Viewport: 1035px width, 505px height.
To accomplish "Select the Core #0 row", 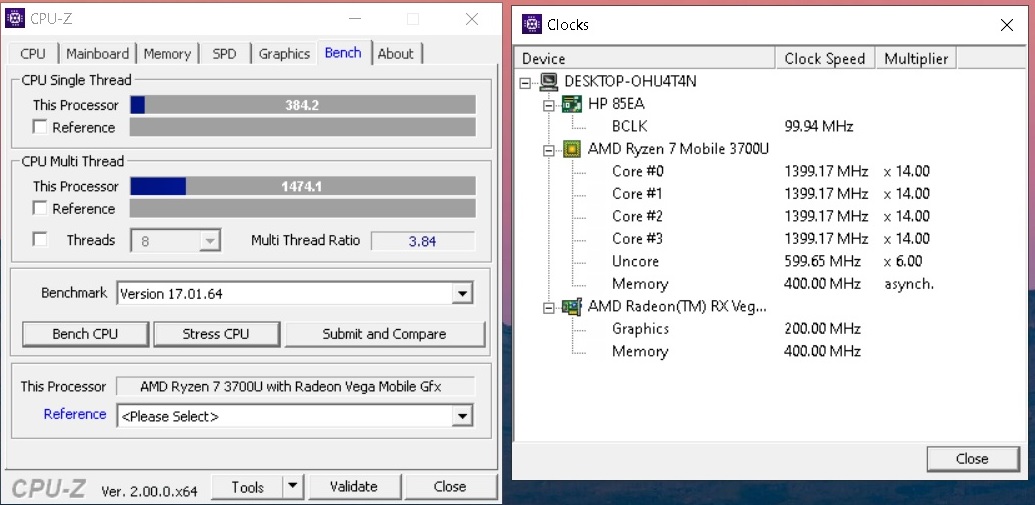I will click(638, 171).
